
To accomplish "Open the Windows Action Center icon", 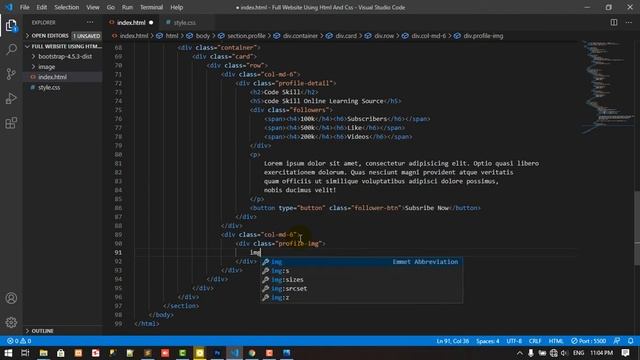I will pyautogui.click(x=625, y=353).
